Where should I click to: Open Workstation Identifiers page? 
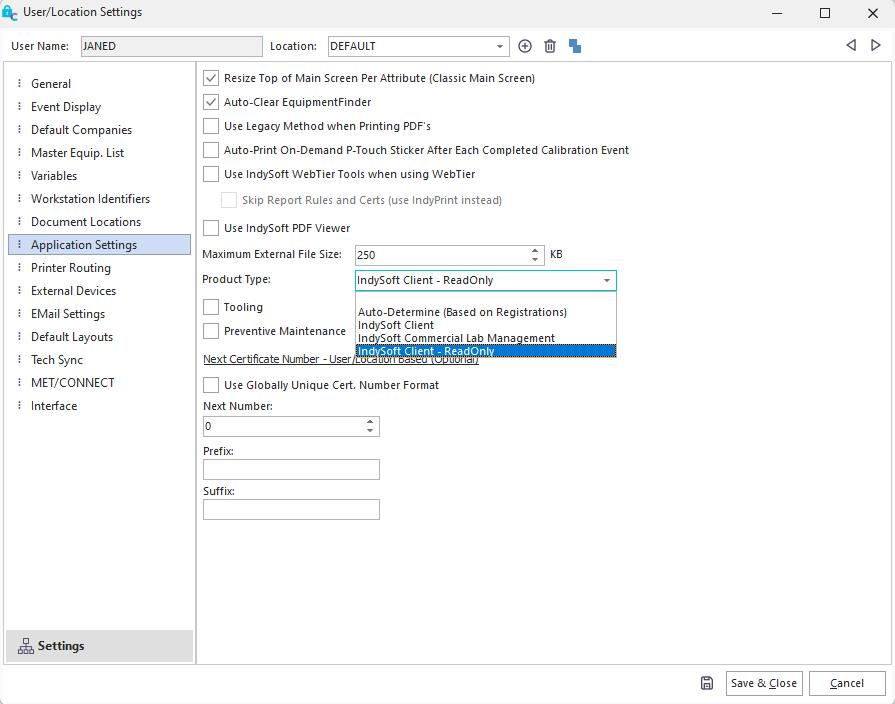[x=99, y=199]
